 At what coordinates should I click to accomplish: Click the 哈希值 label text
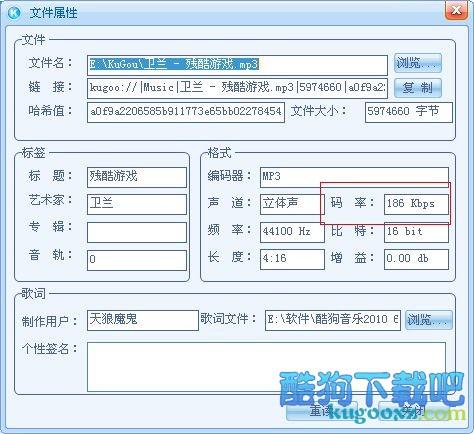tap(50, 110)
